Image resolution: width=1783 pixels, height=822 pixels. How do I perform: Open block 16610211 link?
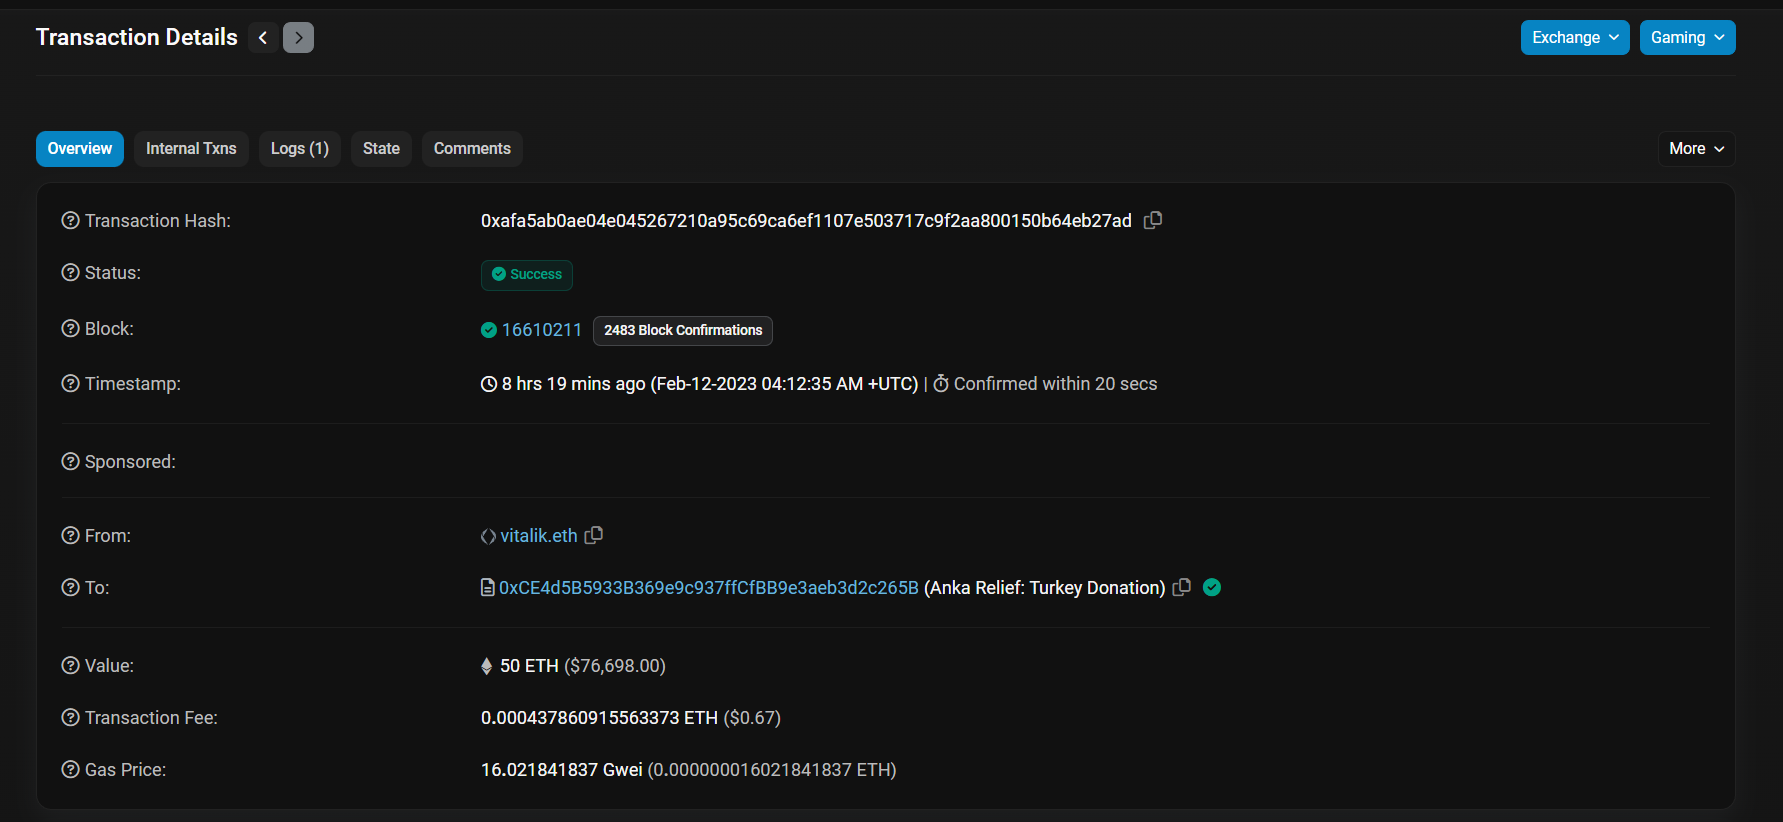(x=541, y=330)
